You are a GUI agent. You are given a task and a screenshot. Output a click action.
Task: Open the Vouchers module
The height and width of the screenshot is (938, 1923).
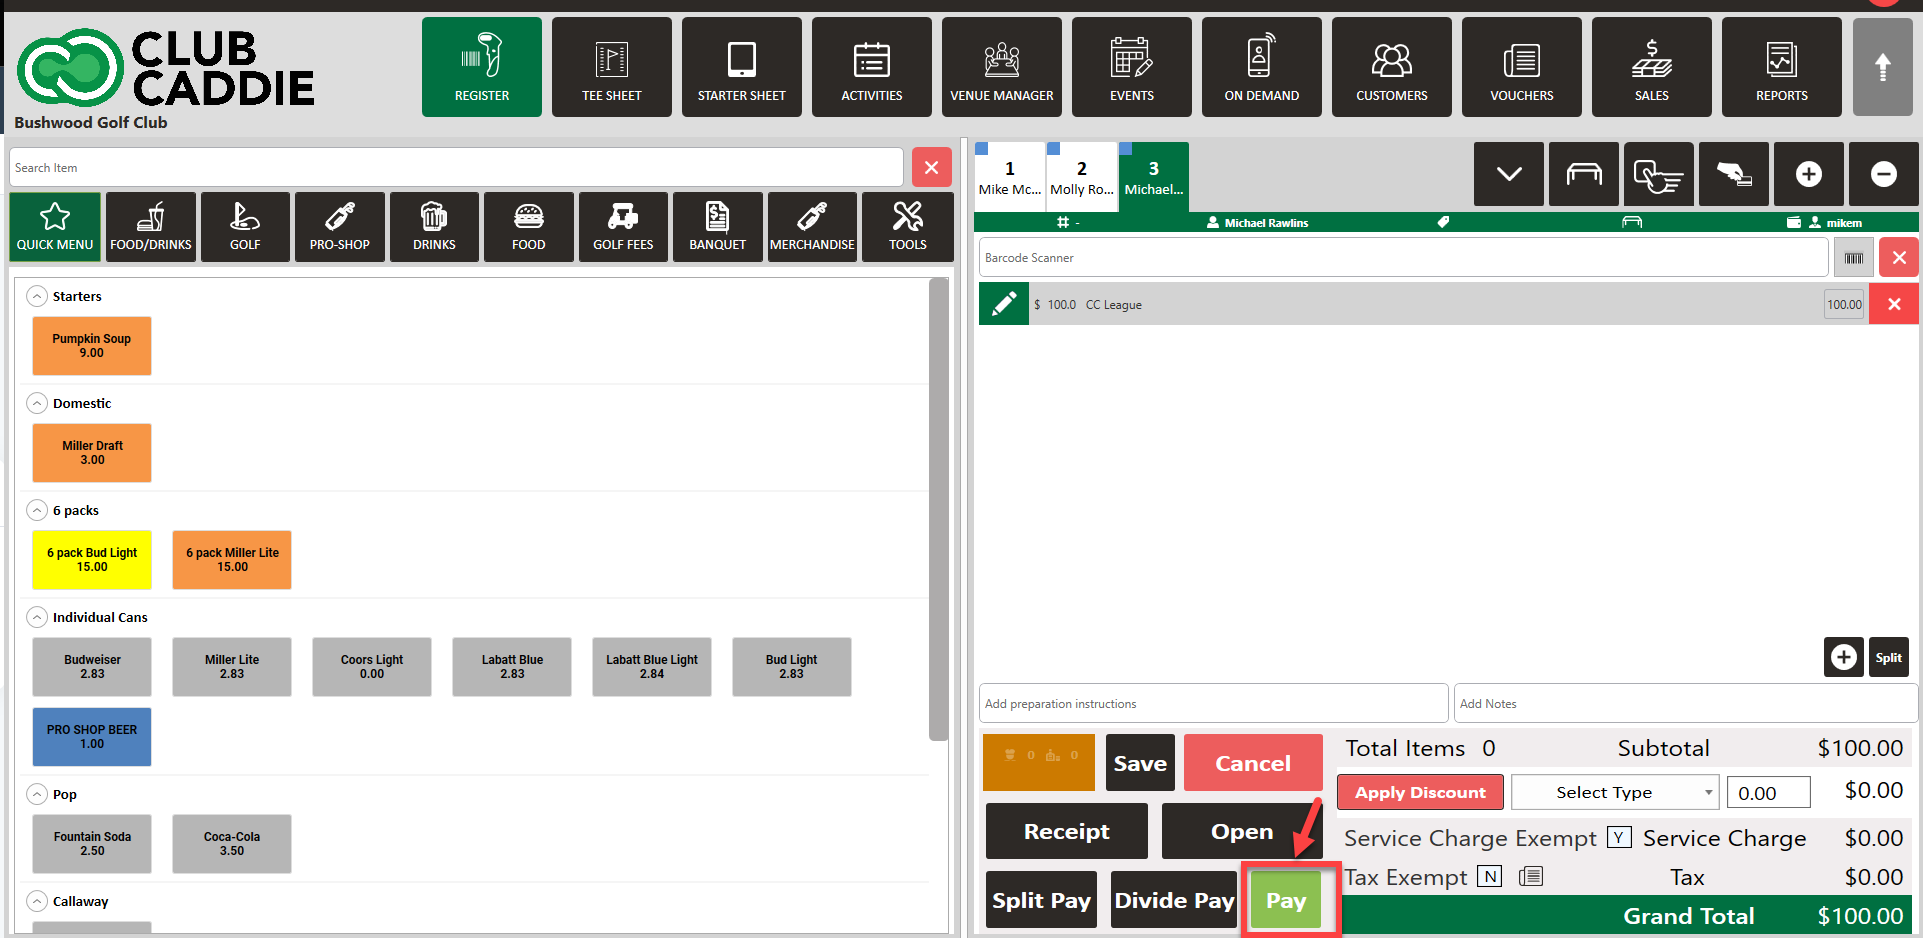click(x=1521, y=67)
